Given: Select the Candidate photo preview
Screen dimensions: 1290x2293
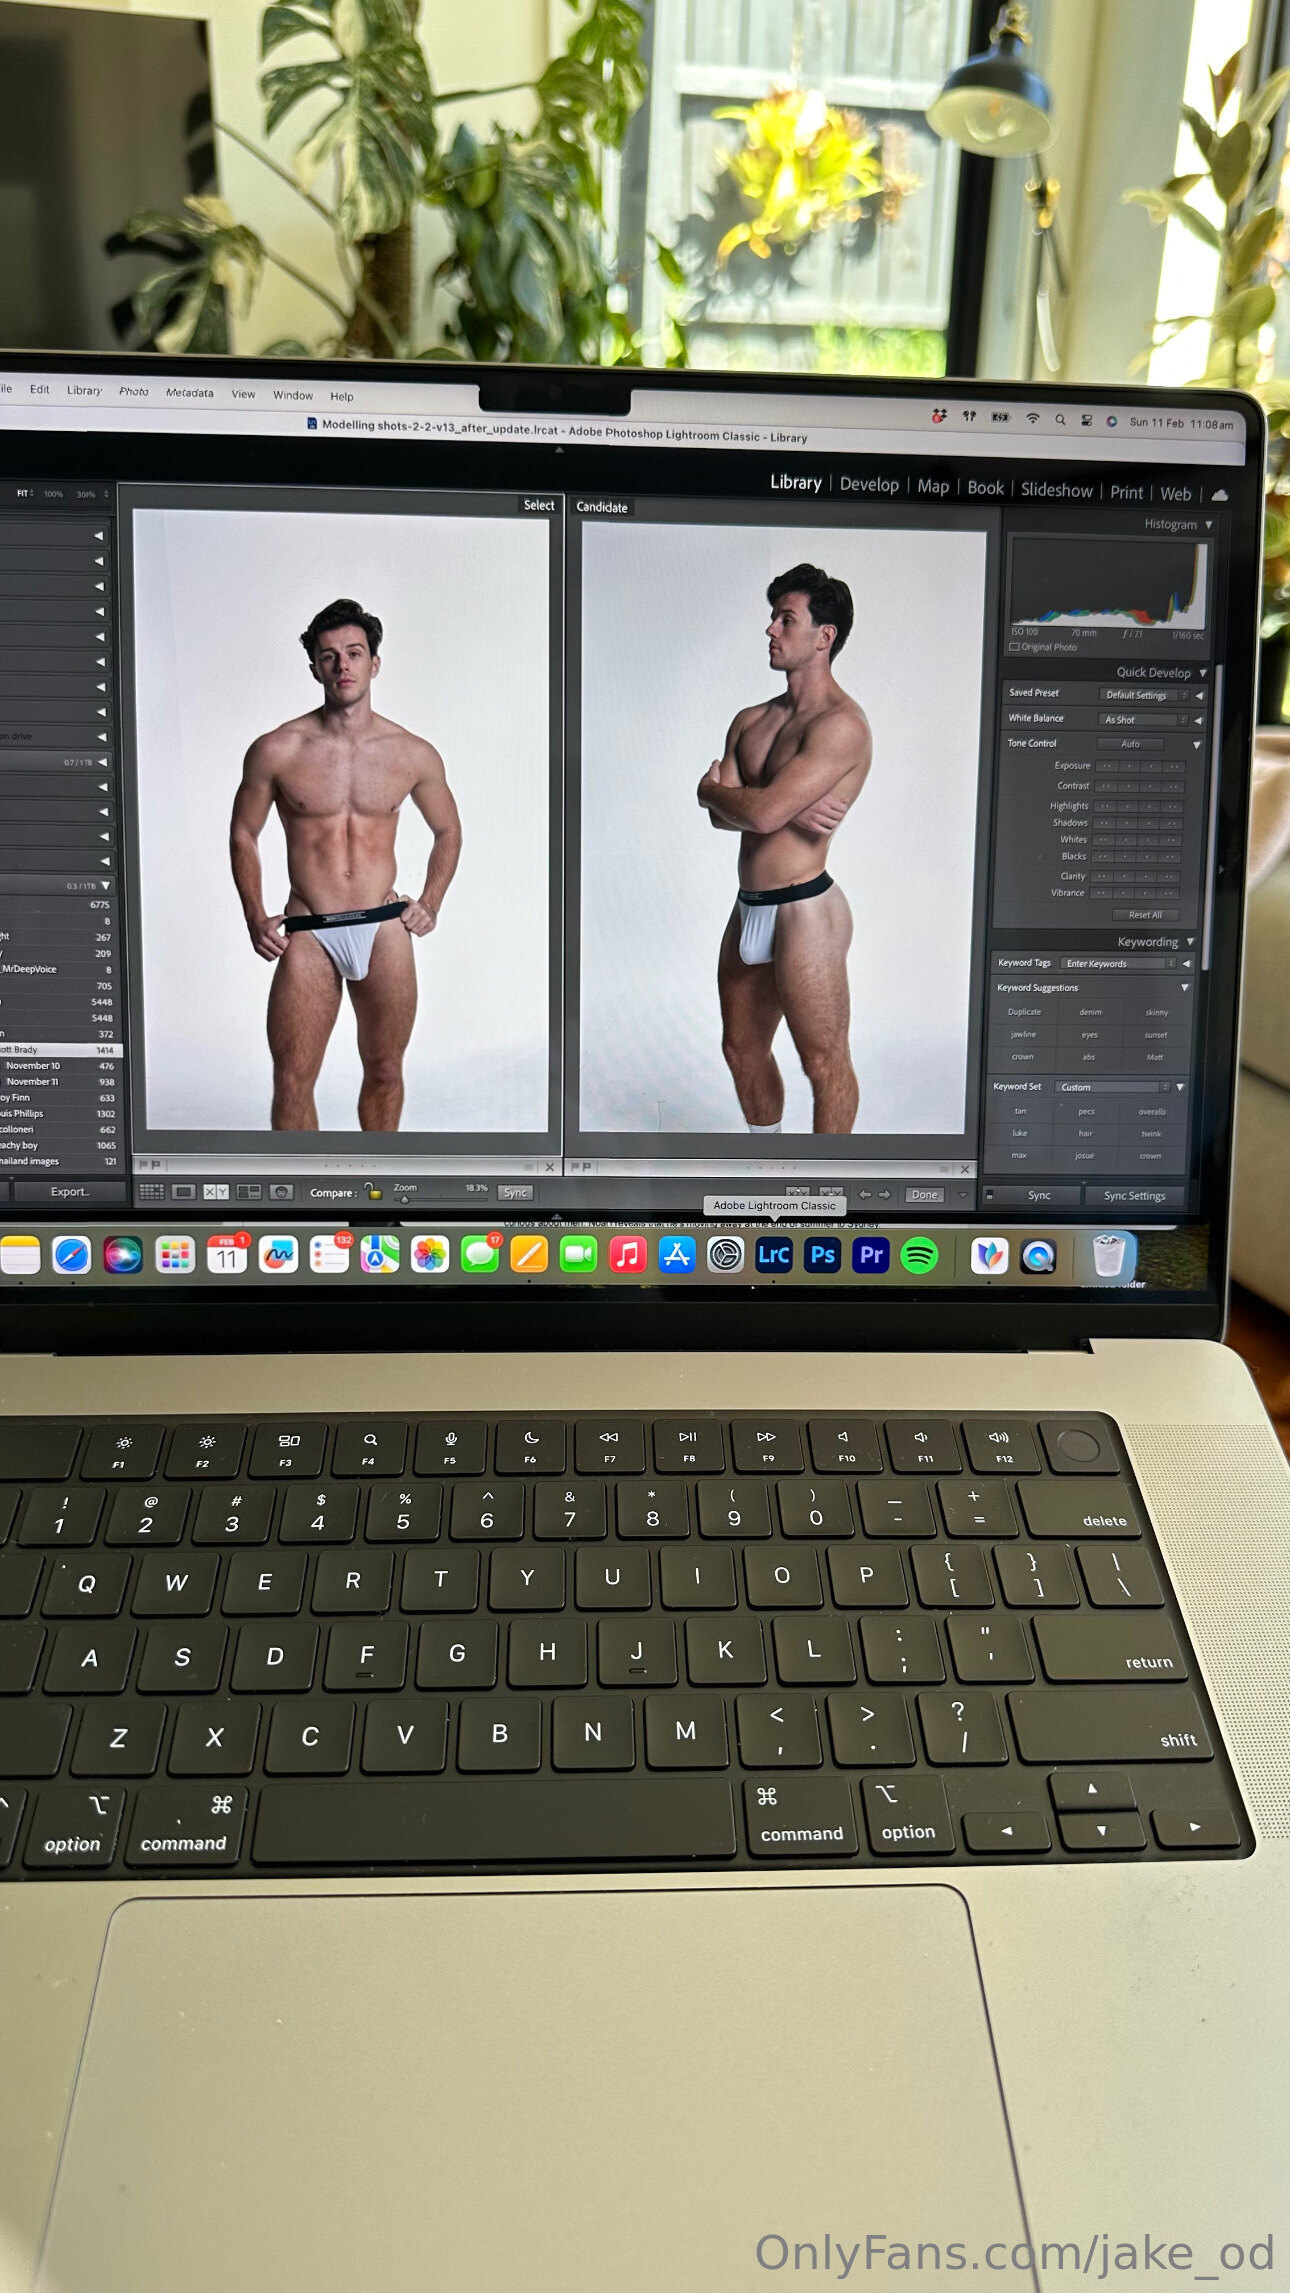Looking at the screenshot, I should tap(781, 829).
